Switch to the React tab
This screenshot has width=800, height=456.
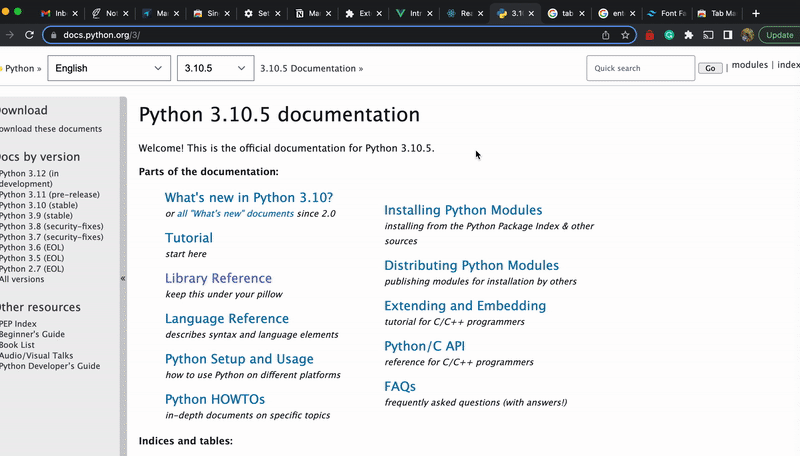tap(460, 13)
